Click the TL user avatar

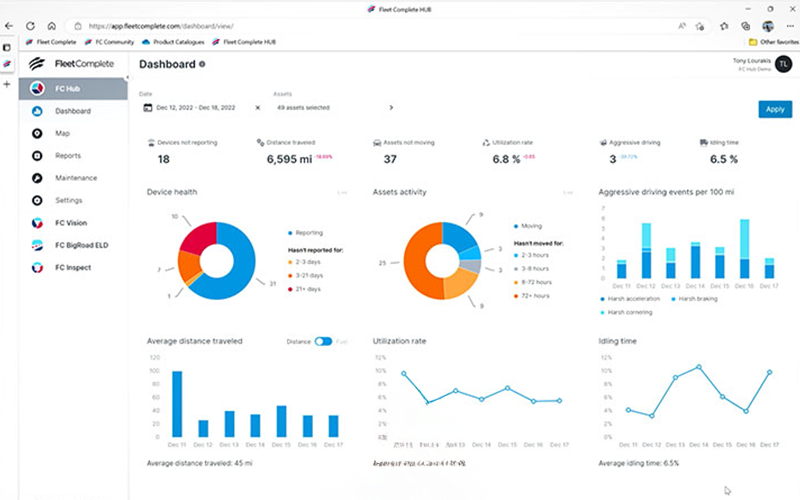[x=769, y=66]
